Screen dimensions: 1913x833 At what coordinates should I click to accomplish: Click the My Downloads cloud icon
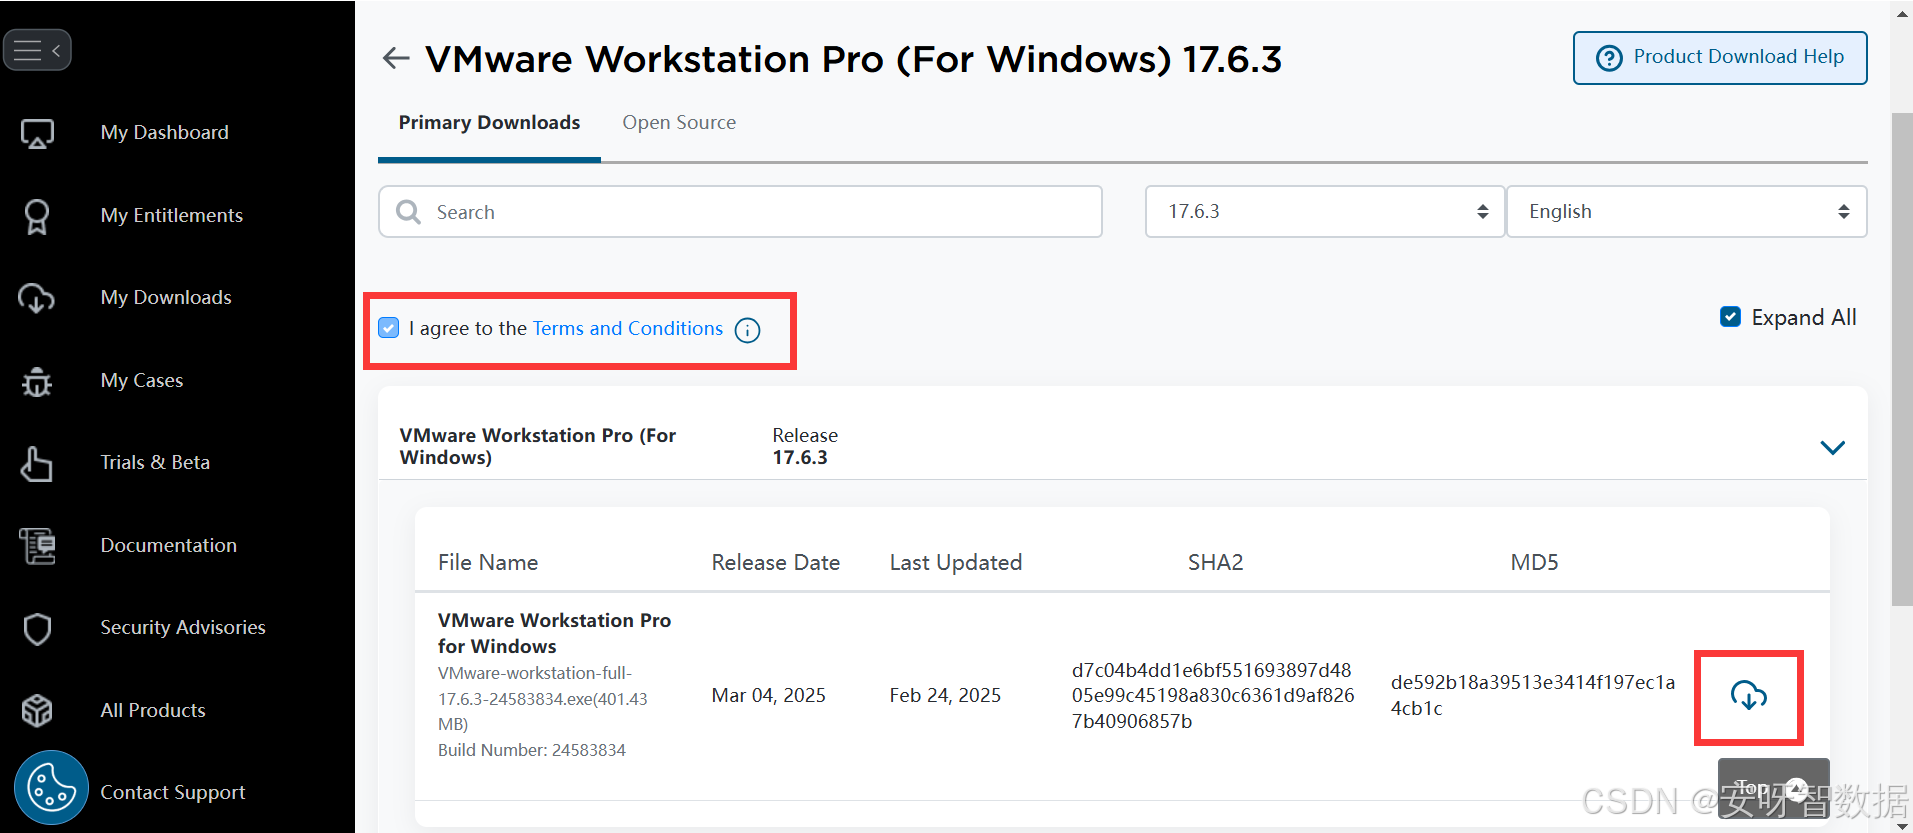37,298
